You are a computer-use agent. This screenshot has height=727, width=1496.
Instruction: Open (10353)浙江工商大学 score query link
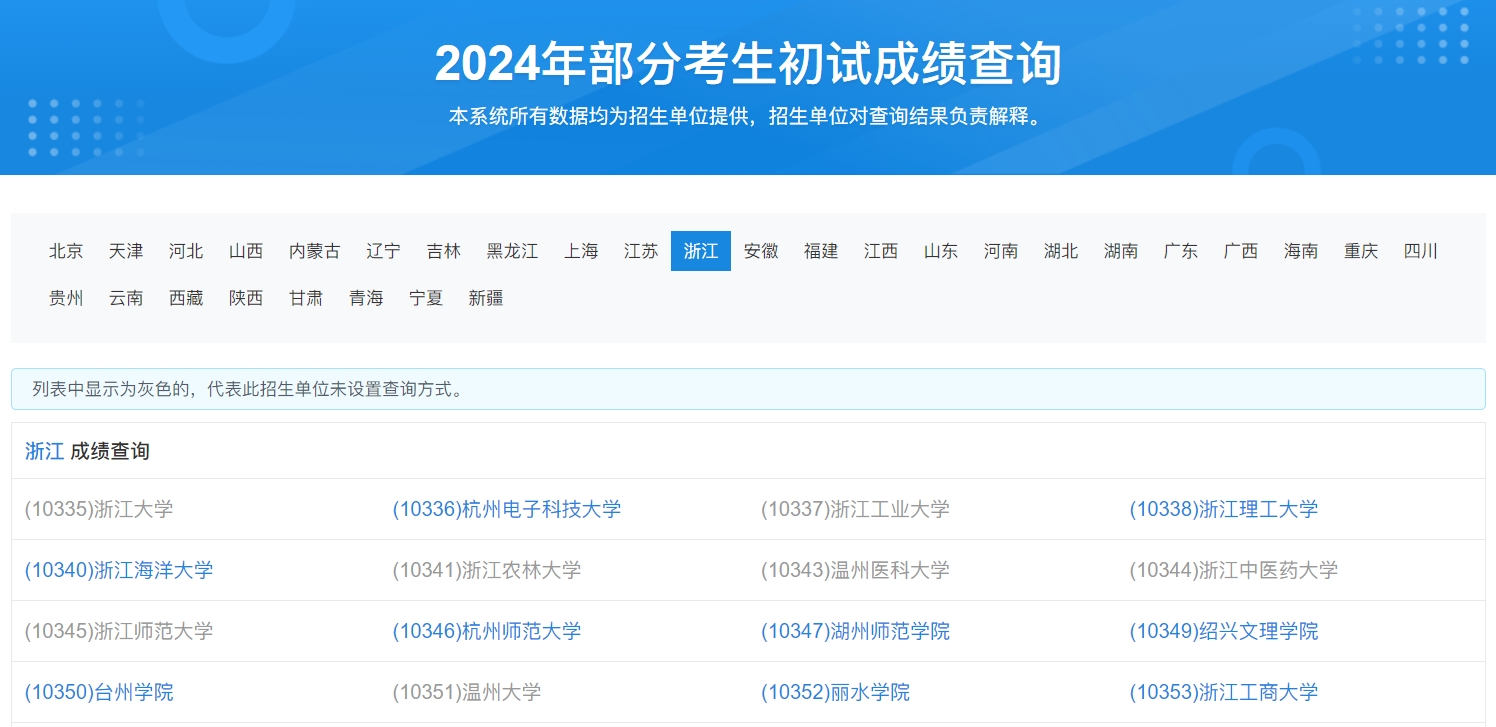(x=1224, y=692)
